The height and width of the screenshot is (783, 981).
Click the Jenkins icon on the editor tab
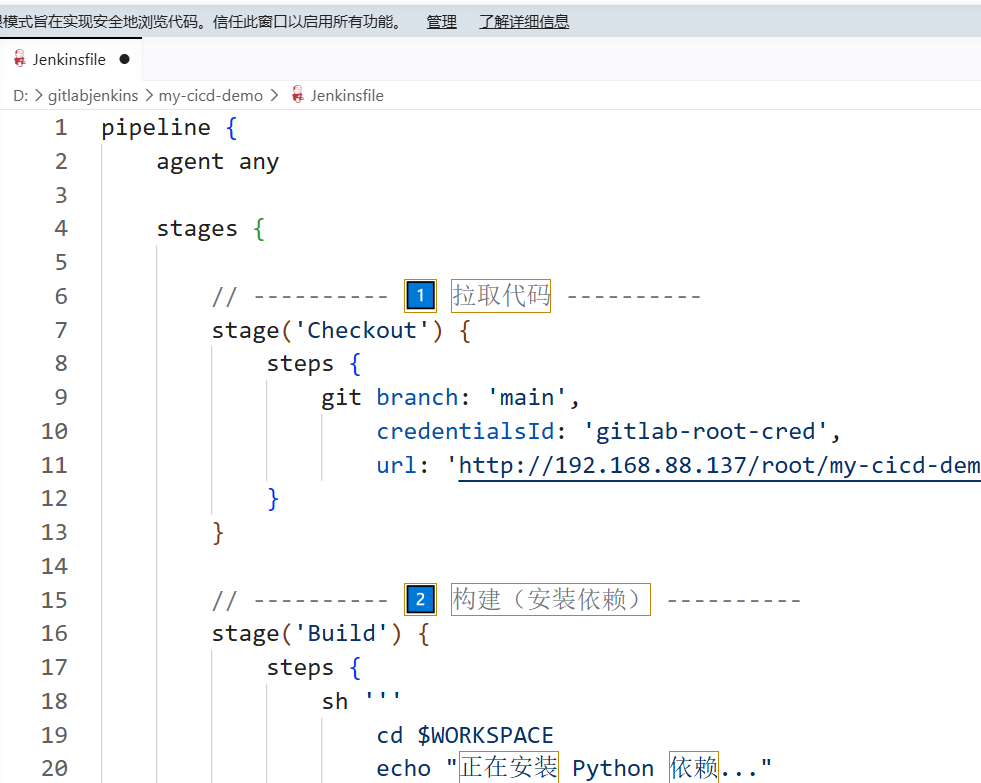19,59
